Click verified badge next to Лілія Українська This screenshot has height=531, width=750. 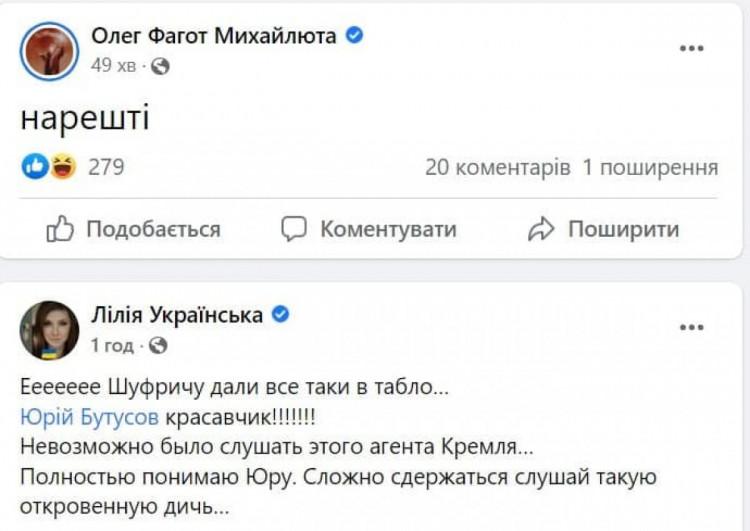pos(281,315)
